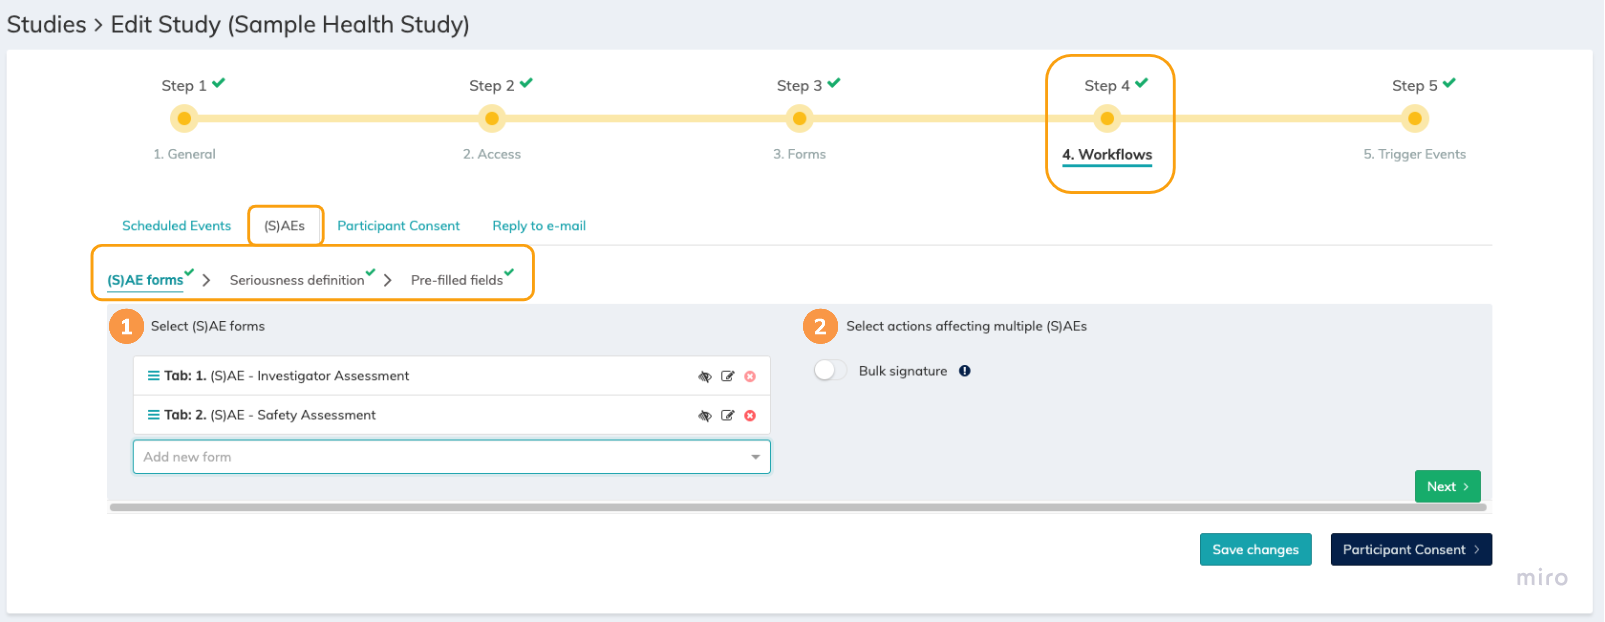Toggle visibility of Safety Assessment form
The width and height of the screenshot is (1605, 622).
pos(705,416)
